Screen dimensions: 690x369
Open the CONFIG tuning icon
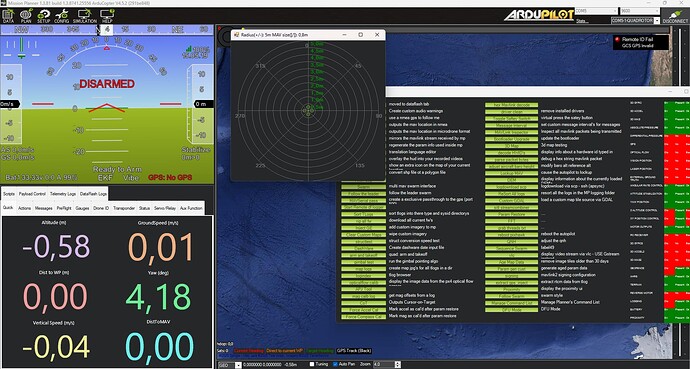[x=62, y=16]
